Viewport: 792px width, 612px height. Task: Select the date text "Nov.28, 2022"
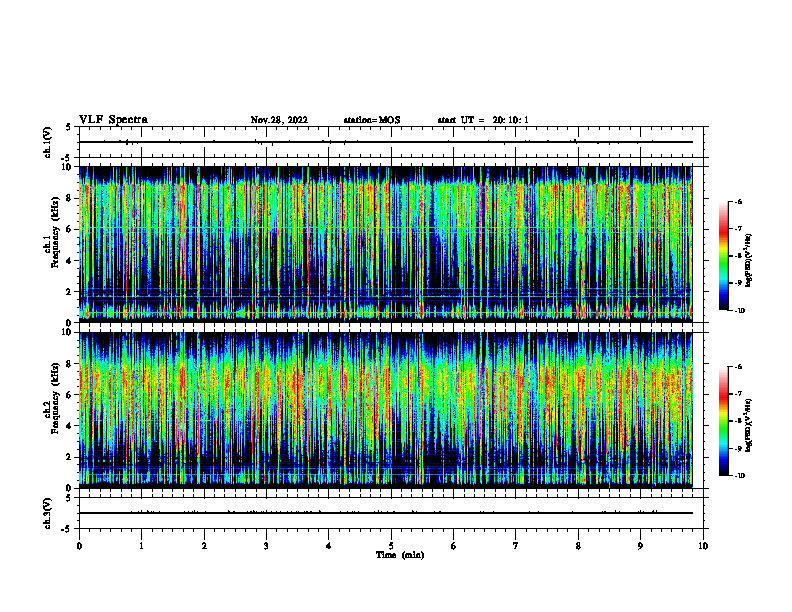tap(279, 120)
